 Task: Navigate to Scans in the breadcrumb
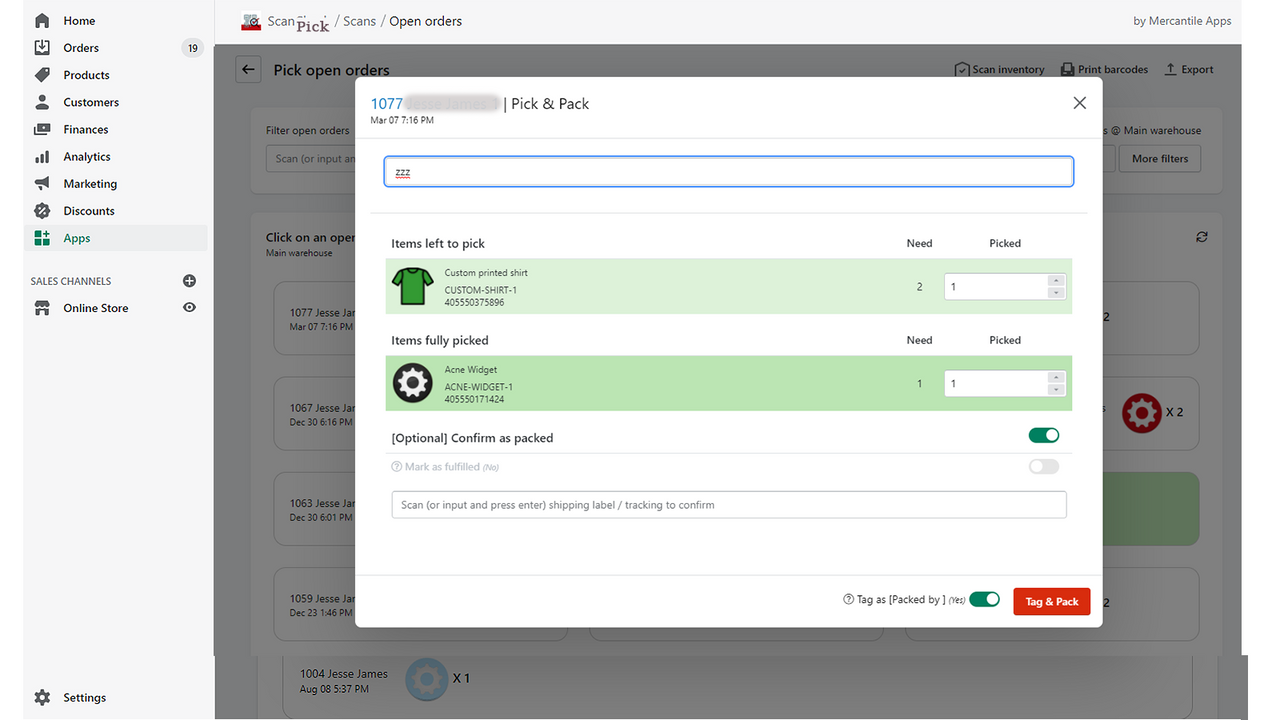tap(359, 20)
